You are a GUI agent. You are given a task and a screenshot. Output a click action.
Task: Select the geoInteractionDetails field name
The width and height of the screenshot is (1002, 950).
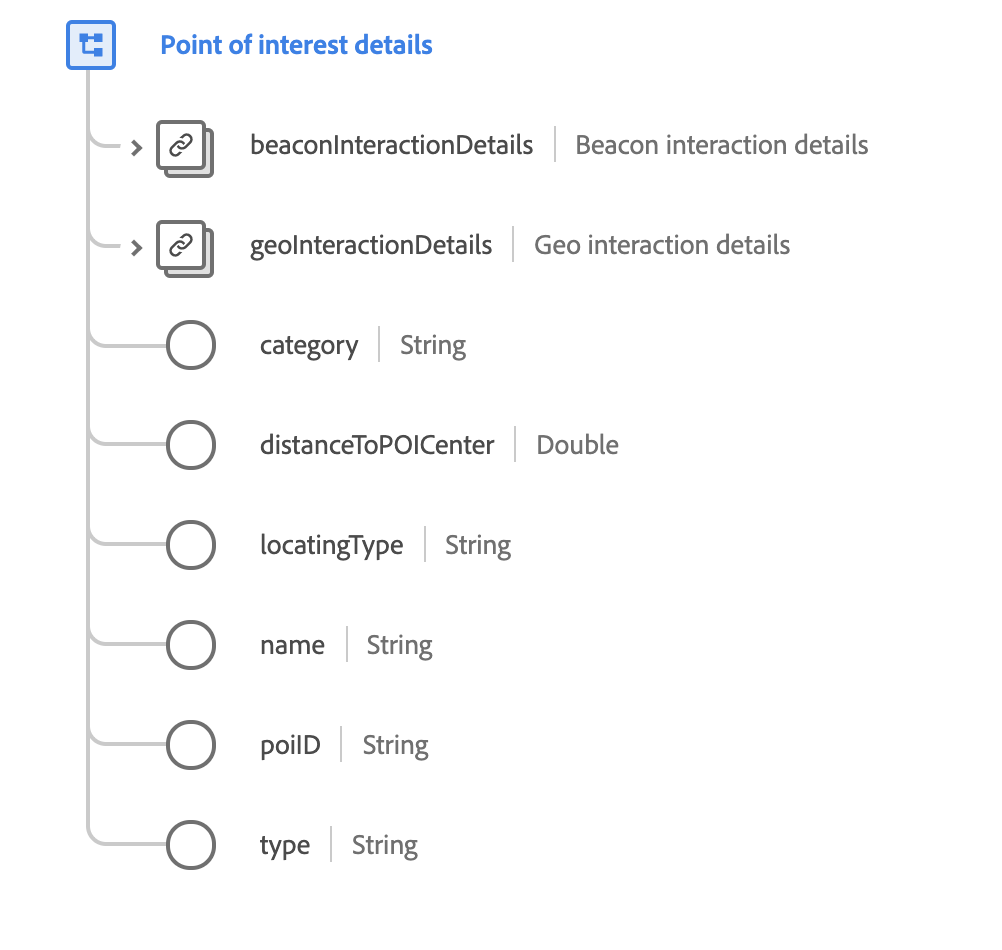click(370, 245)
